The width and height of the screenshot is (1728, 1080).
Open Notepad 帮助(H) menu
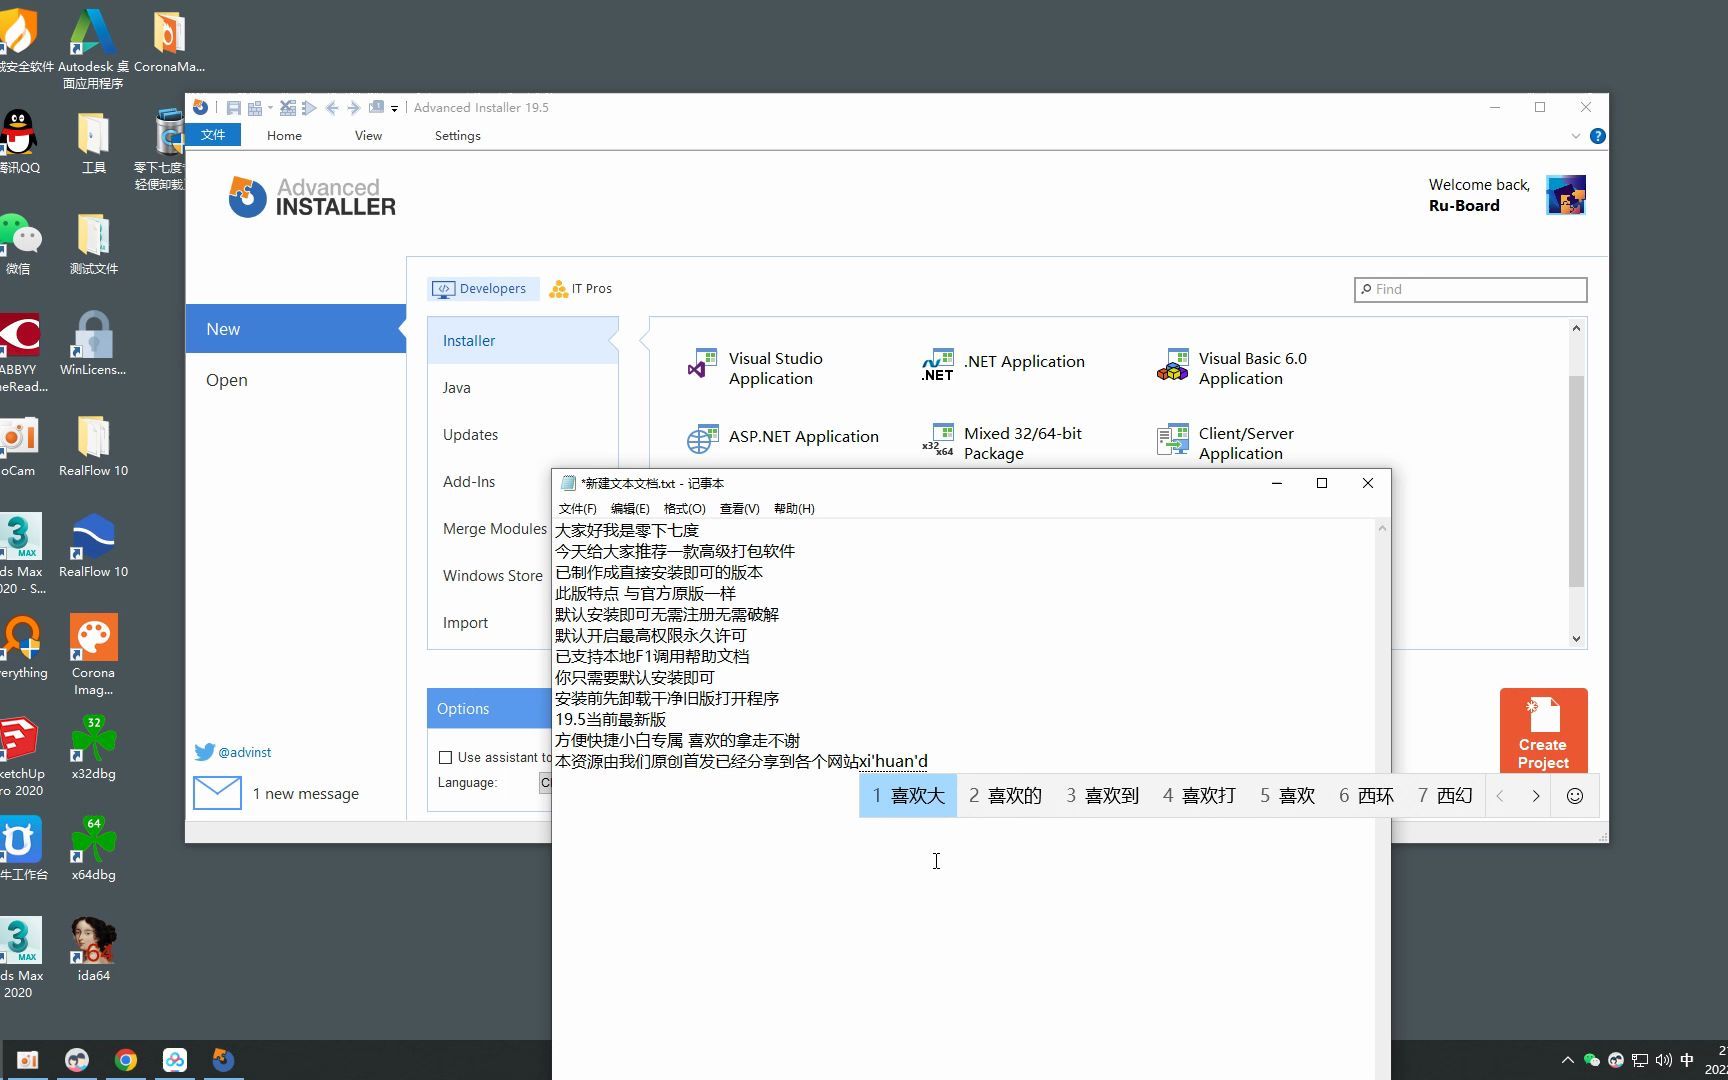(794, 508)
